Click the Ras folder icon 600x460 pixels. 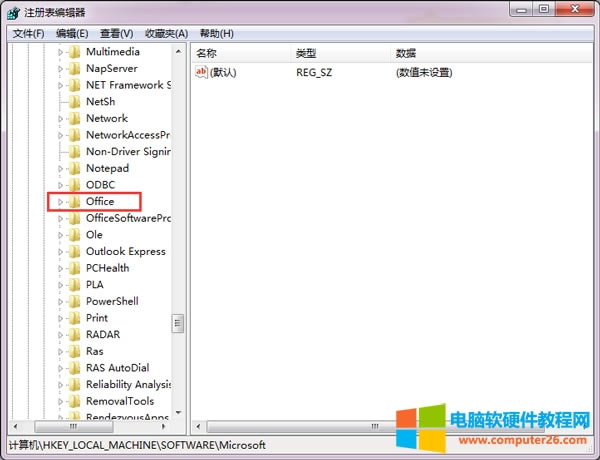pyautogui.click(x=75, y=352)
